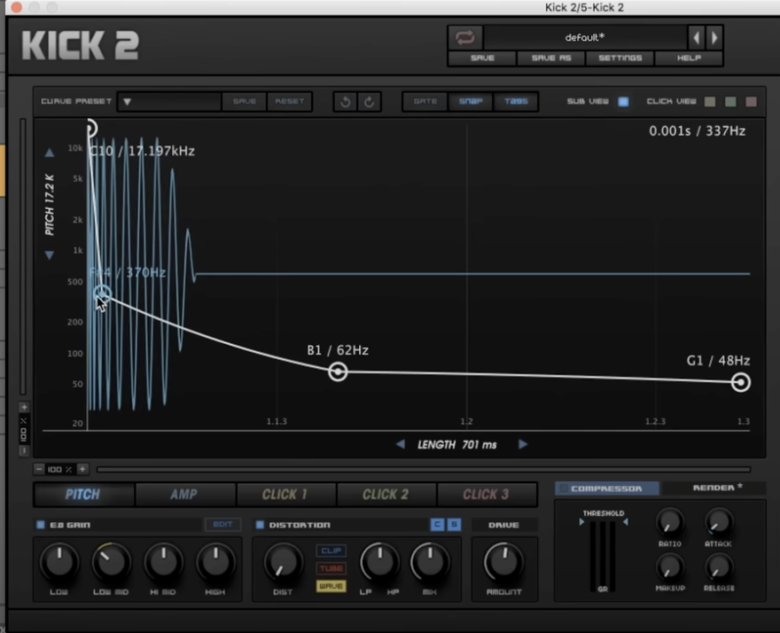Switch to the Pitch tab
This screenshot has width=780, height=633.
tap(83, 494)
